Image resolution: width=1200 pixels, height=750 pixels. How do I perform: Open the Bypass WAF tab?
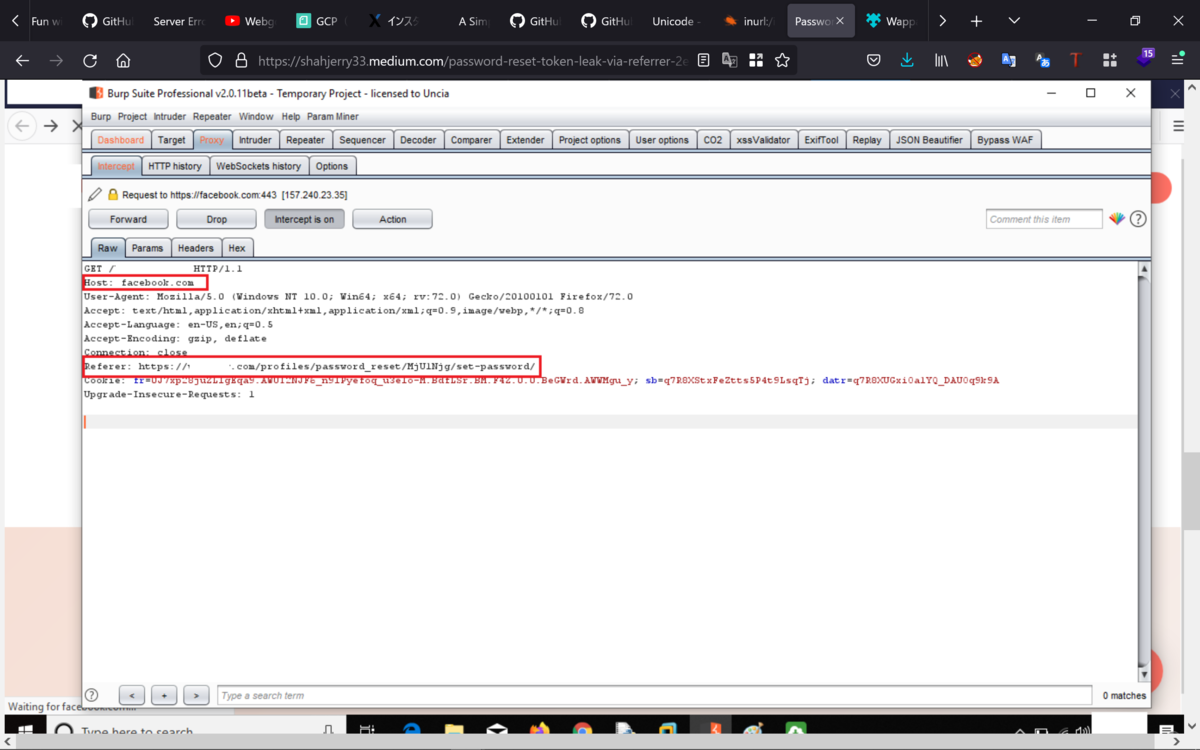pyautogui.click(x=1005, y=140)
